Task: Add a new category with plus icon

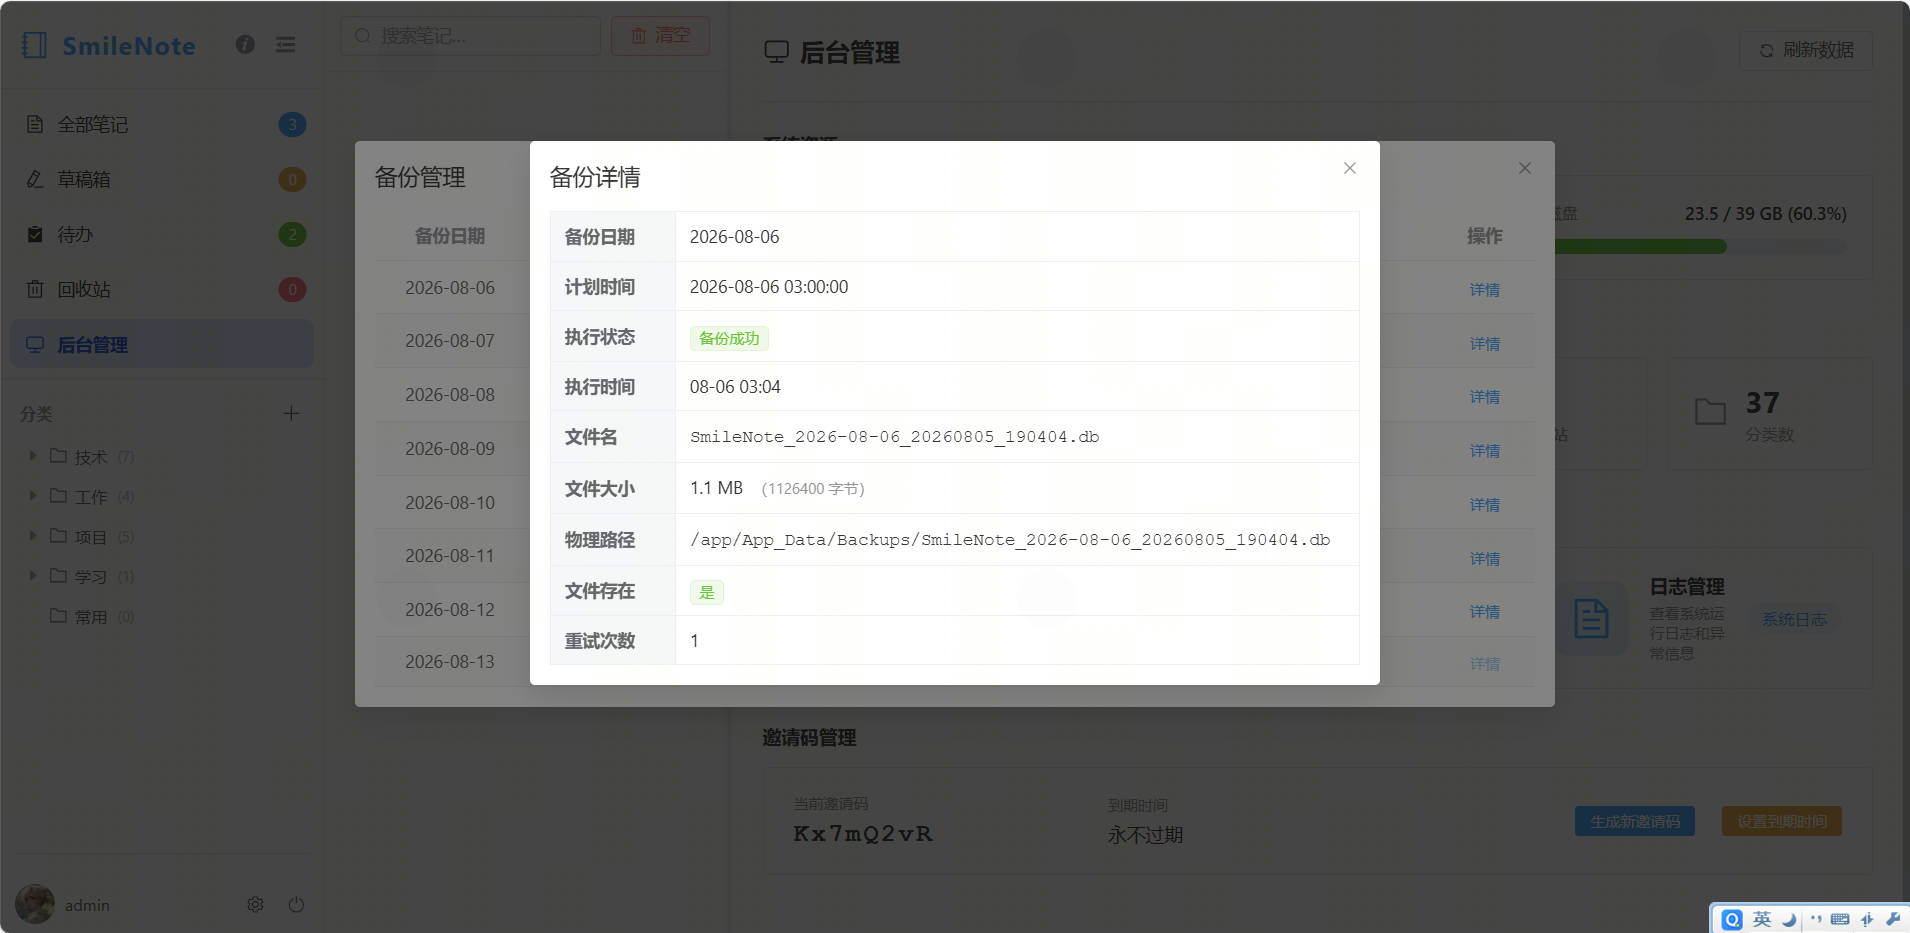Action: click(291, 413)
